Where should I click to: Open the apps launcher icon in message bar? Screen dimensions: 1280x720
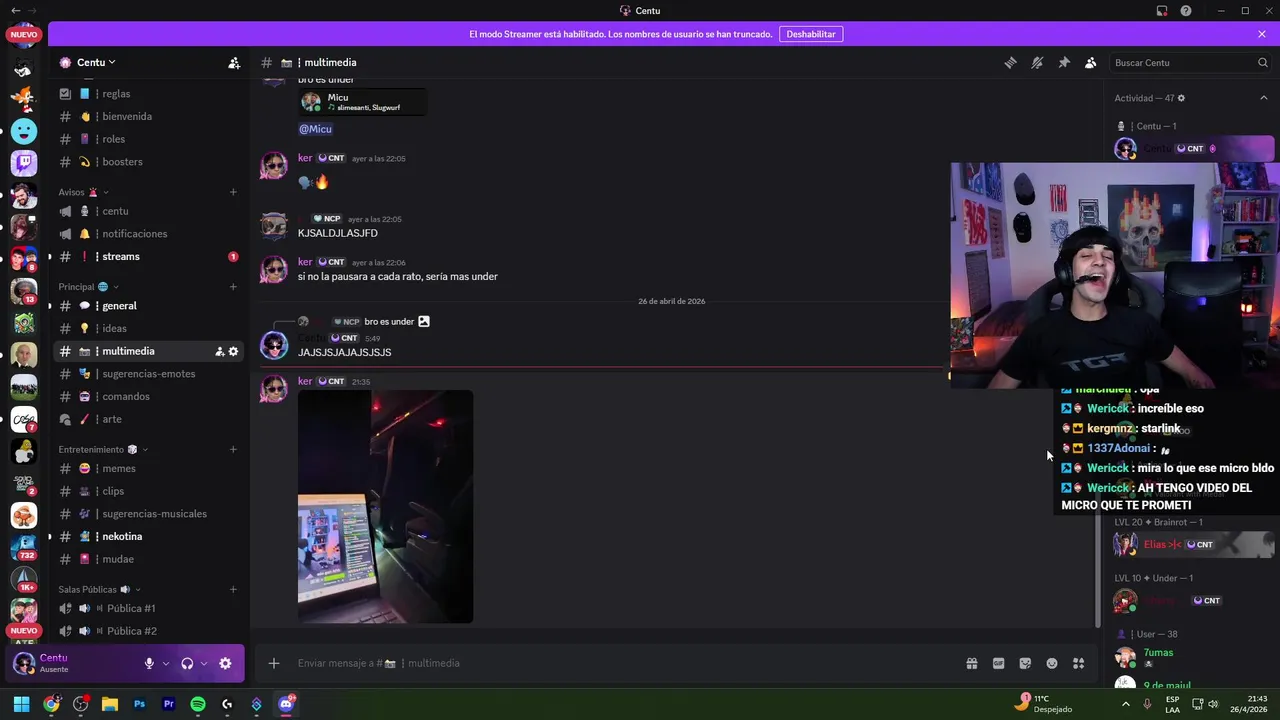pos(1079,664)
